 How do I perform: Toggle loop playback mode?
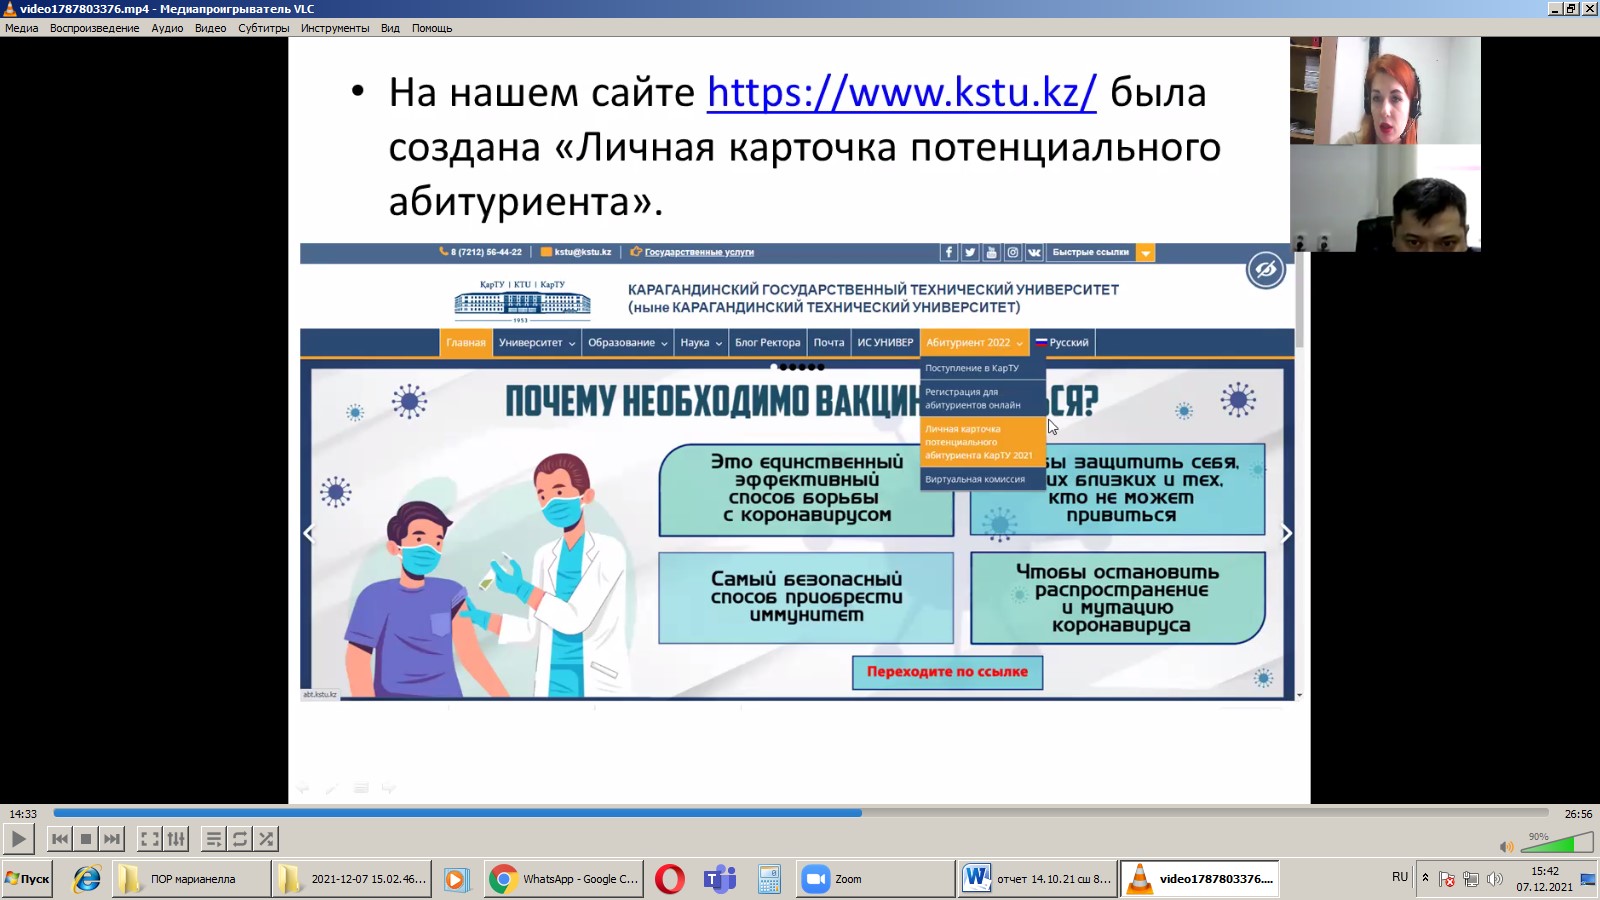tap(240, 839)
